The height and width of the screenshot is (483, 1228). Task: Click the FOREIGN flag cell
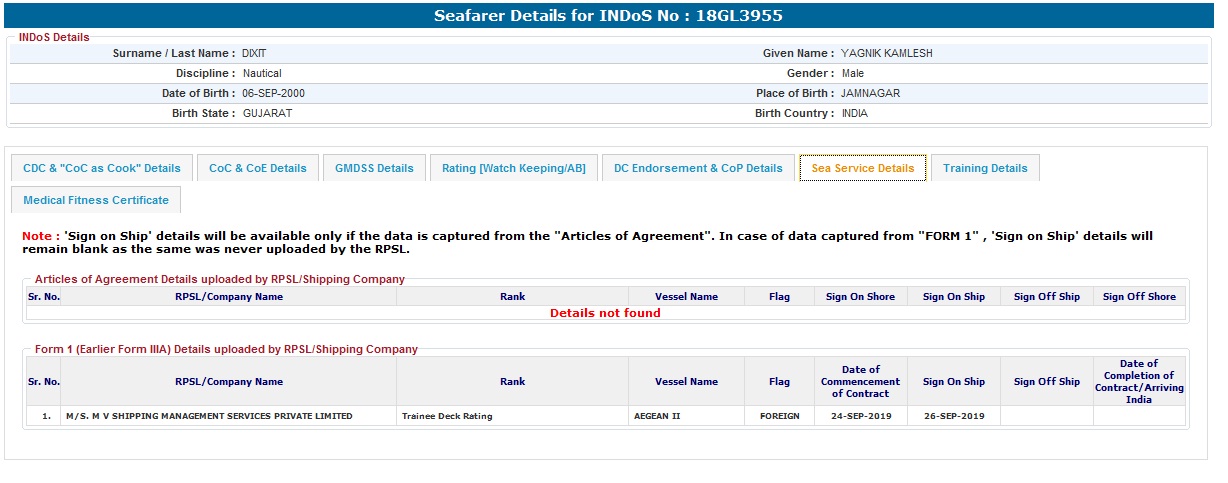pyautogui.click(x=779, y=416)
